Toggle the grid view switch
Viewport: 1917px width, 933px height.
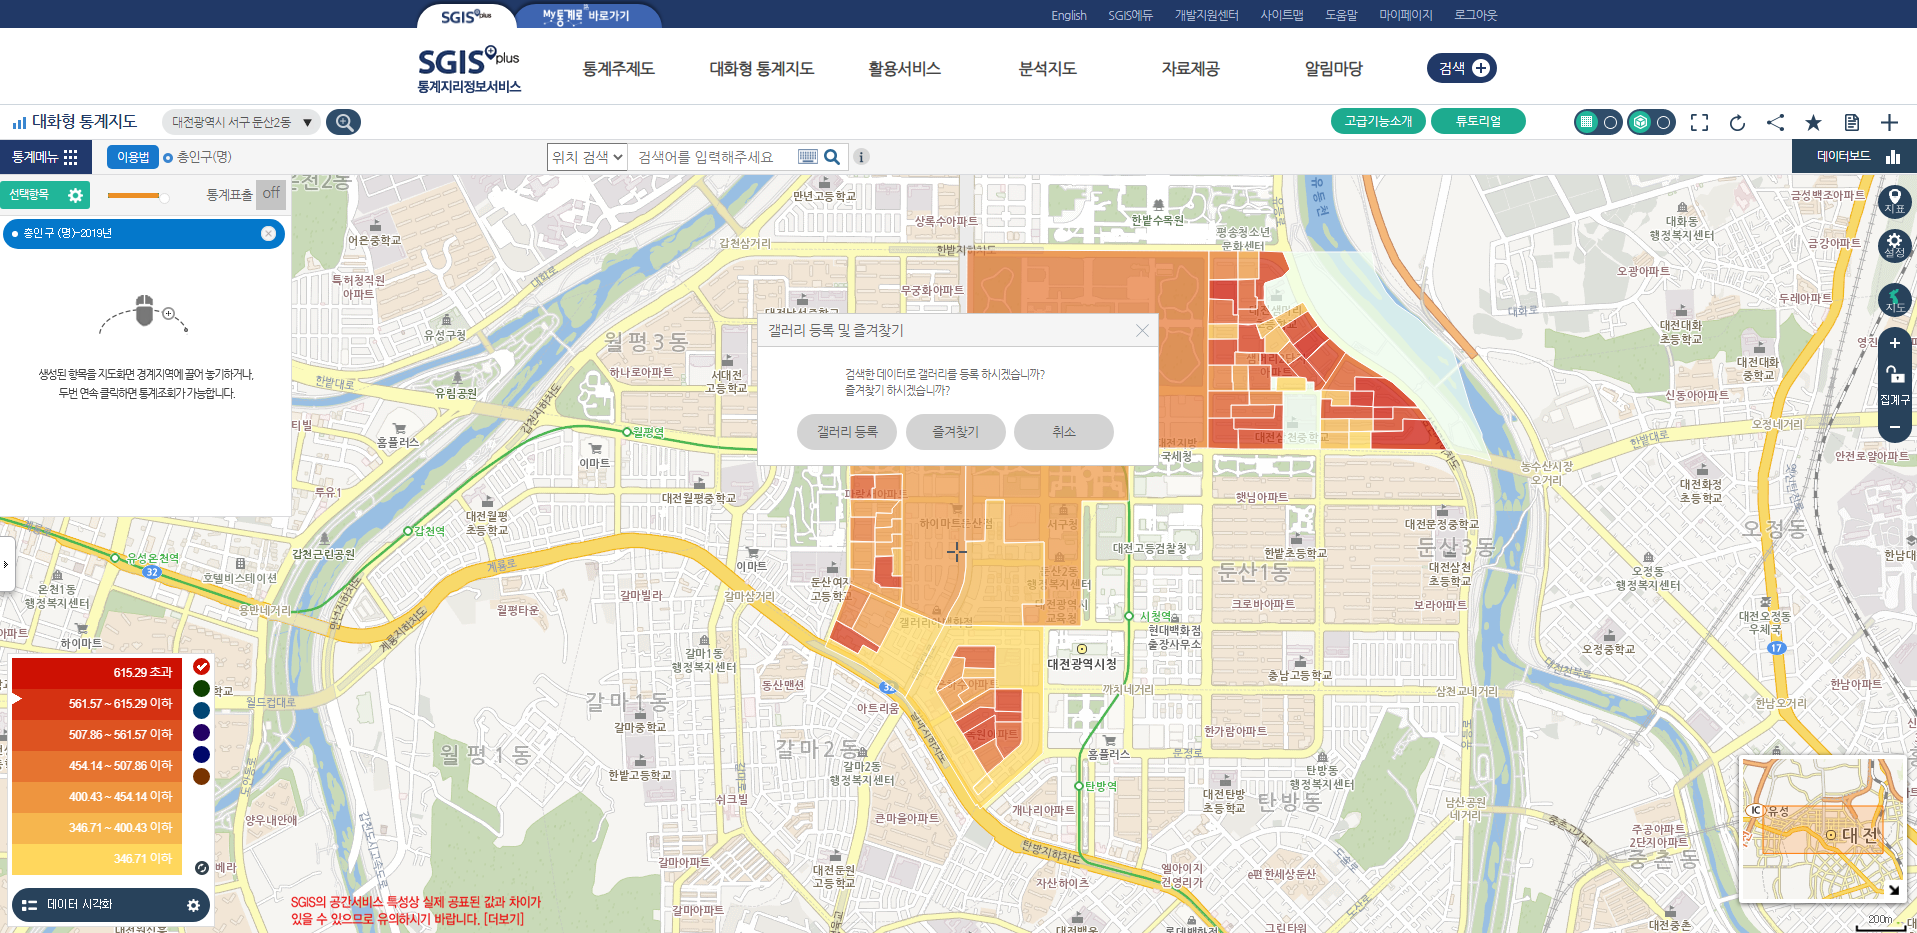pos(1597,122)
